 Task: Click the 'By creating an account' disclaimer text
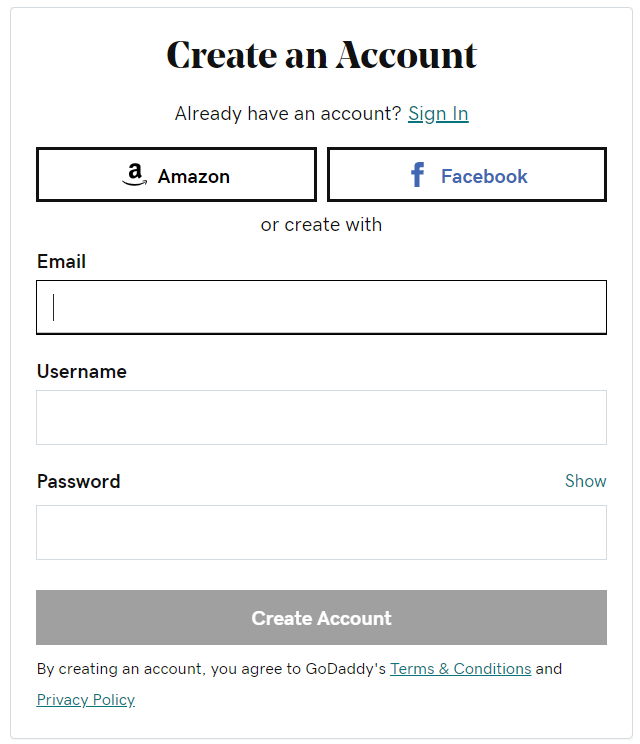211,669
